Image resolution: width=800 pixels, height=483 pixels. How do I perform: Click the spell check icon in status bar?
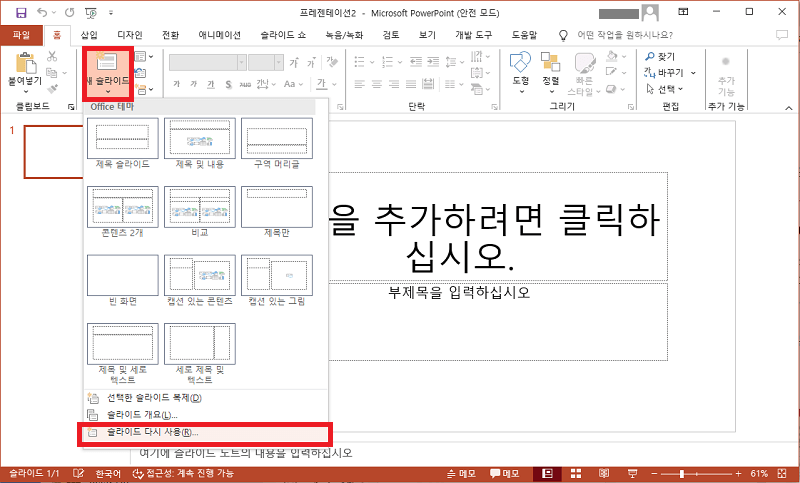78,473
